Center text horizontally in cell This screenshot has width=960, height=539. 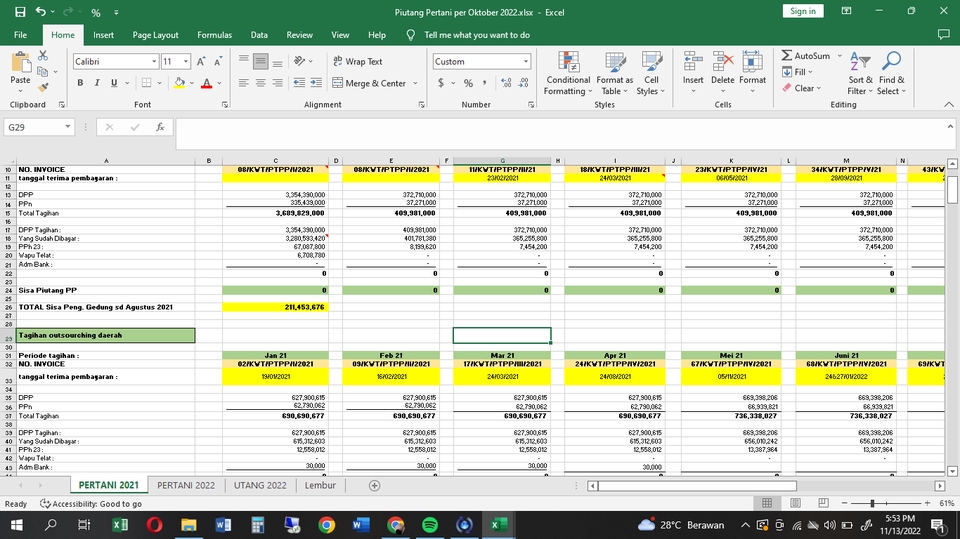261,83
